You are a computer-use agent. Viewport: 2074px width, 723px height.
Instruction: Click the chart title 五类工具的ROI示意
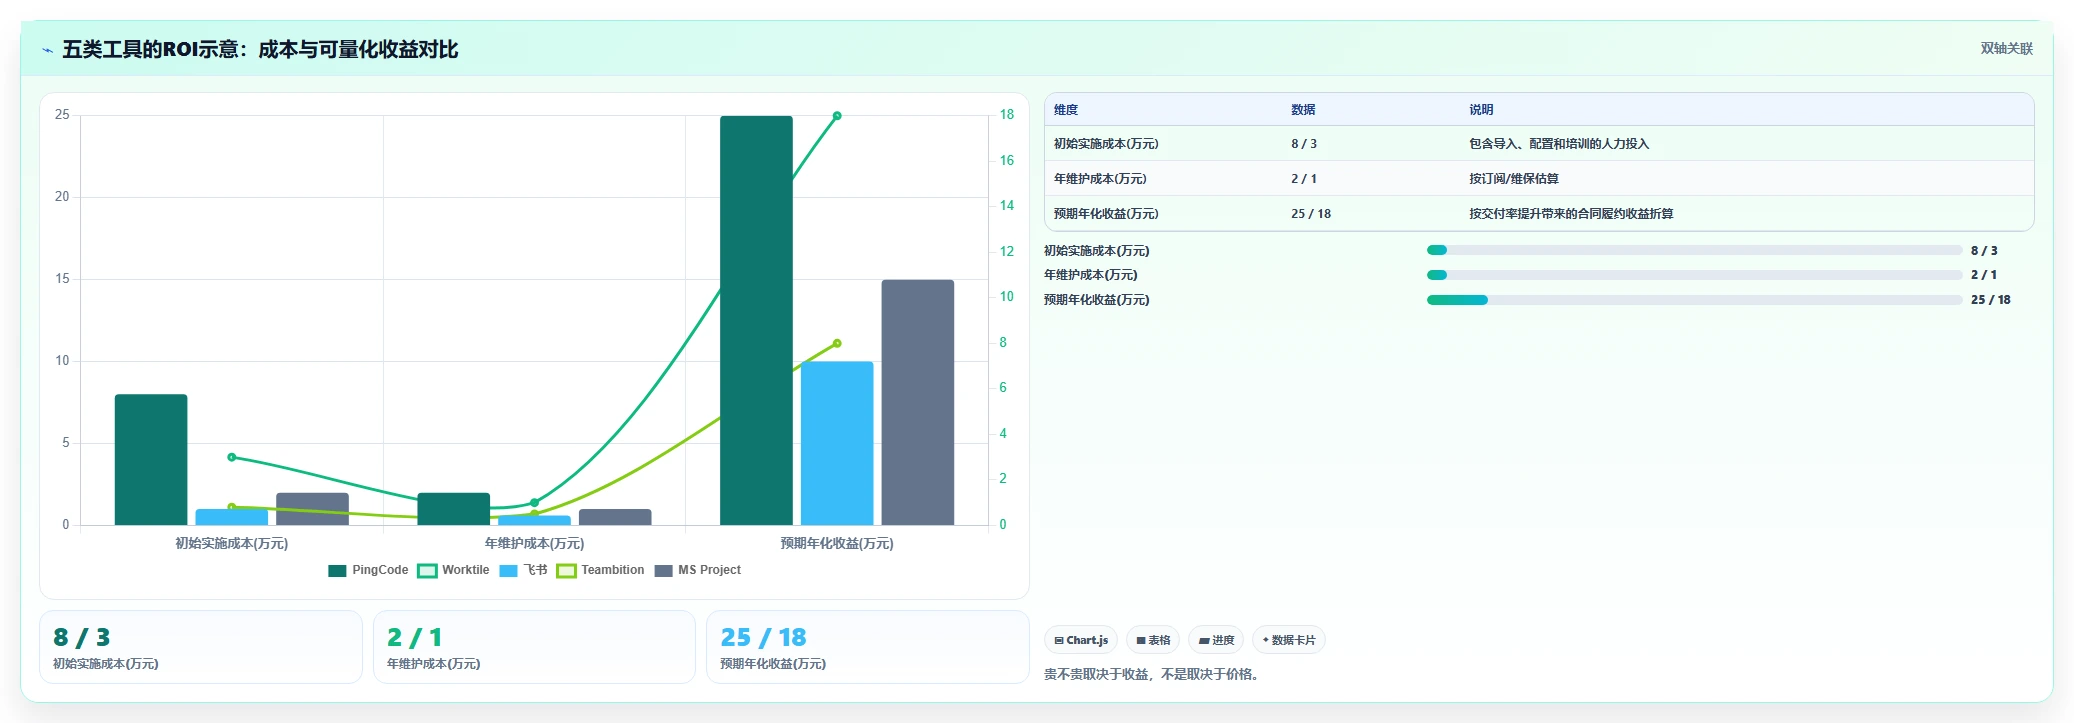[260, 50]
